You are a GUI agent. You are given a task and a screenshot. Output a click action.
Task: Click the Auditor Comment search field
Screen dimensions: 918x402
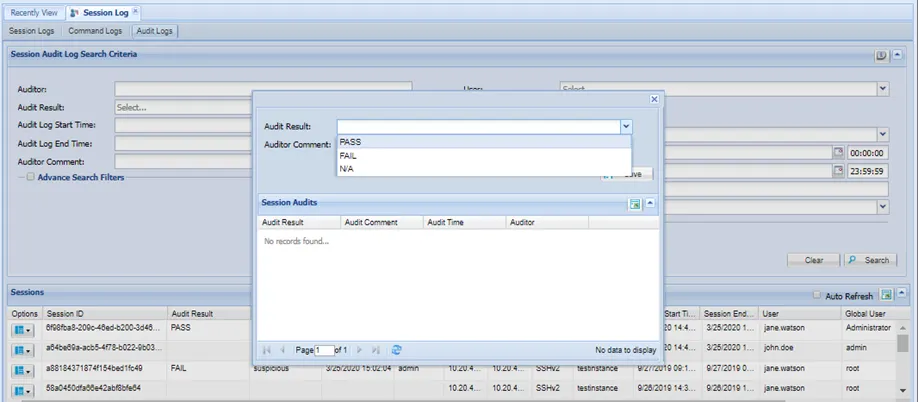[x=184, y=162]
